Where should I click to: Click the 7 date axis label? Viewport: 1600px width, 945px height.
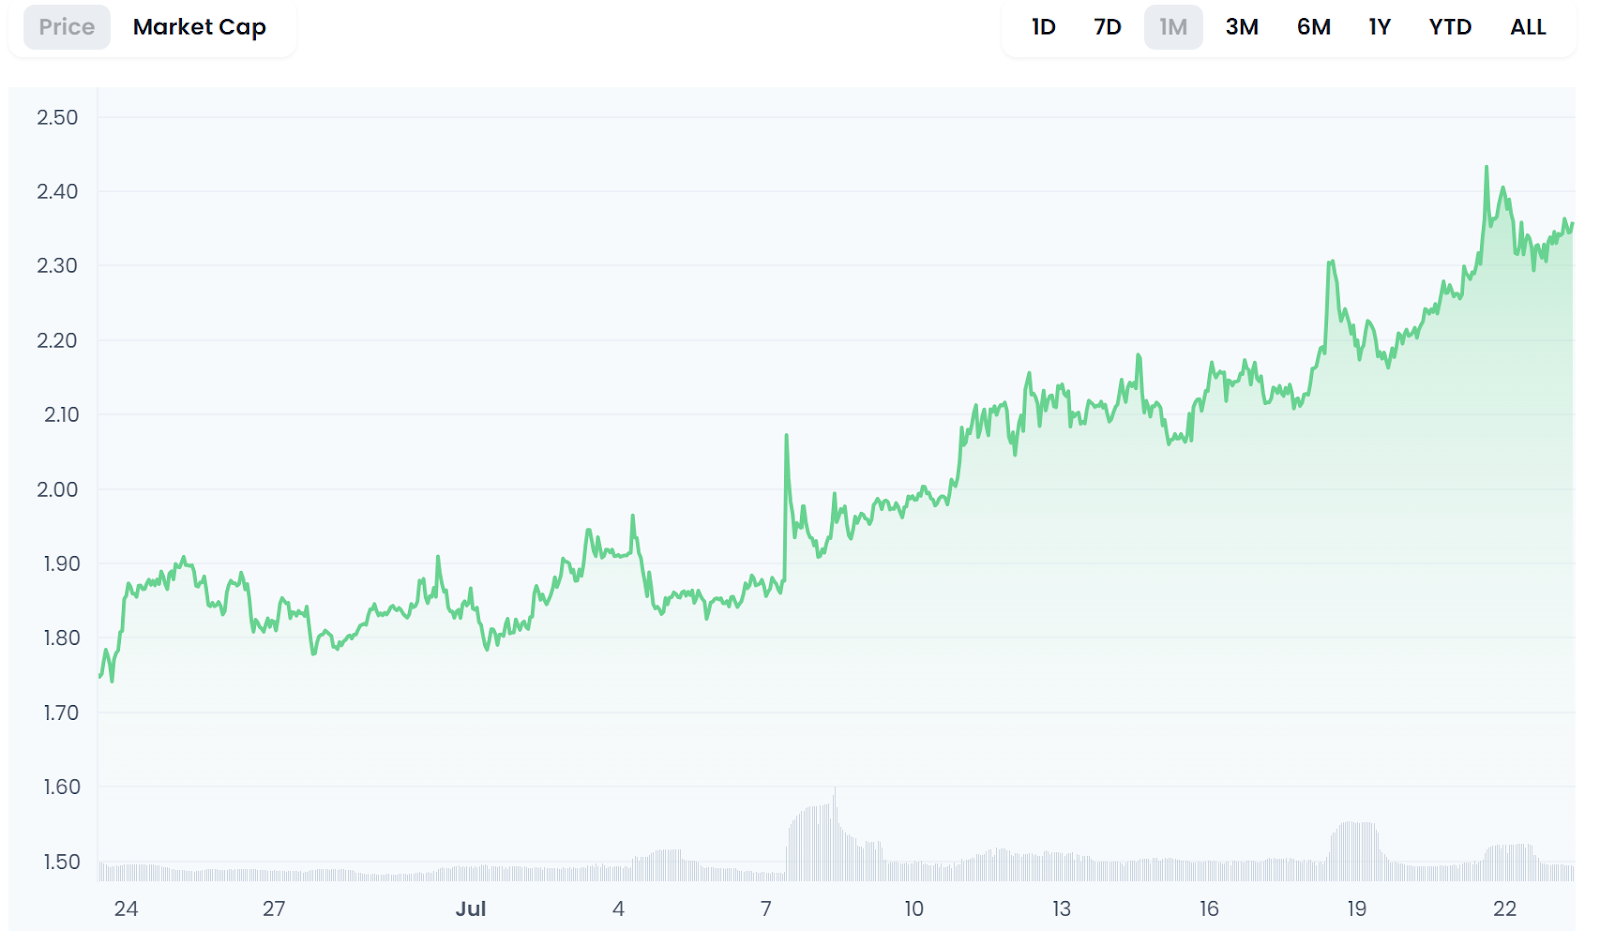tap(766, 908)
